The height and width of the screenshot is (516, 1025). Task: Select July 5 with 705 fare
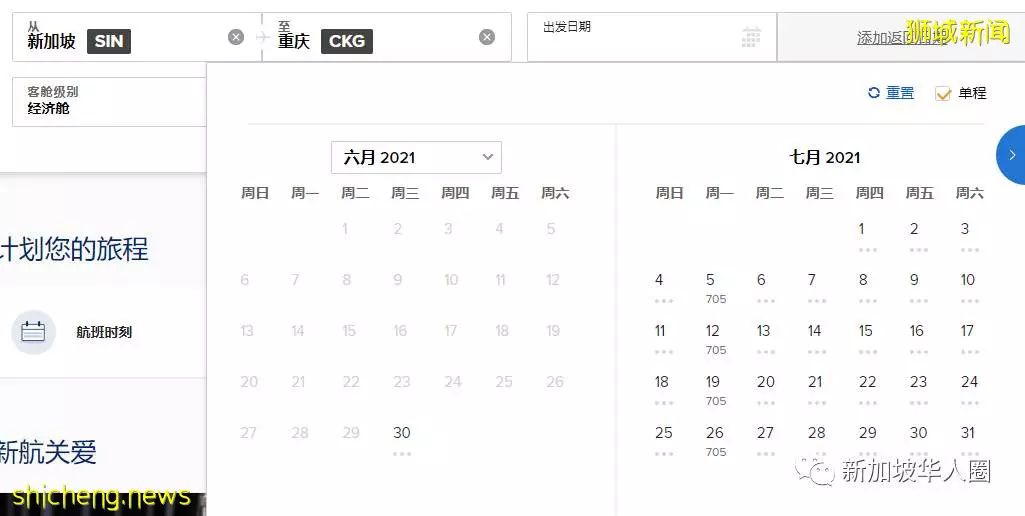click(x=714, y=288)
